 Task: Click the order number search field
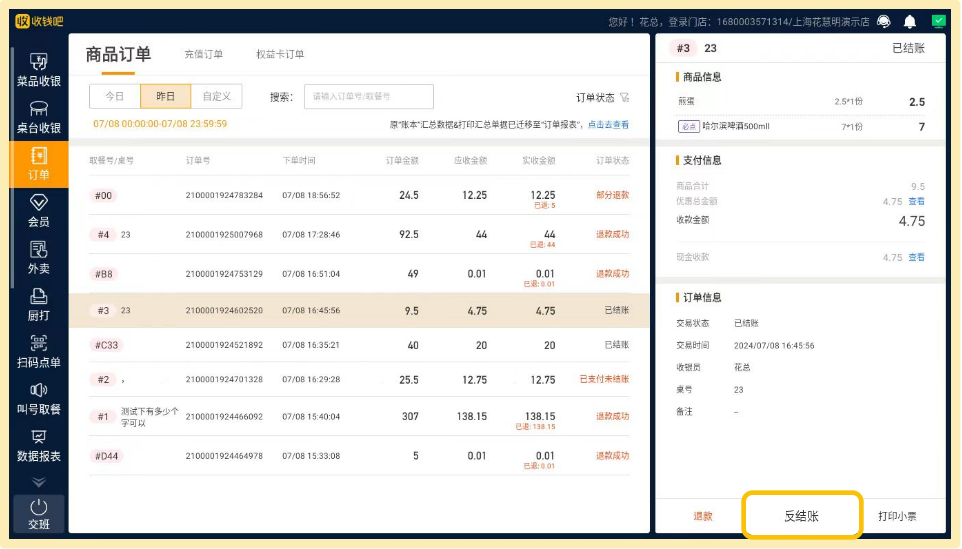click(x=369, y=96)
